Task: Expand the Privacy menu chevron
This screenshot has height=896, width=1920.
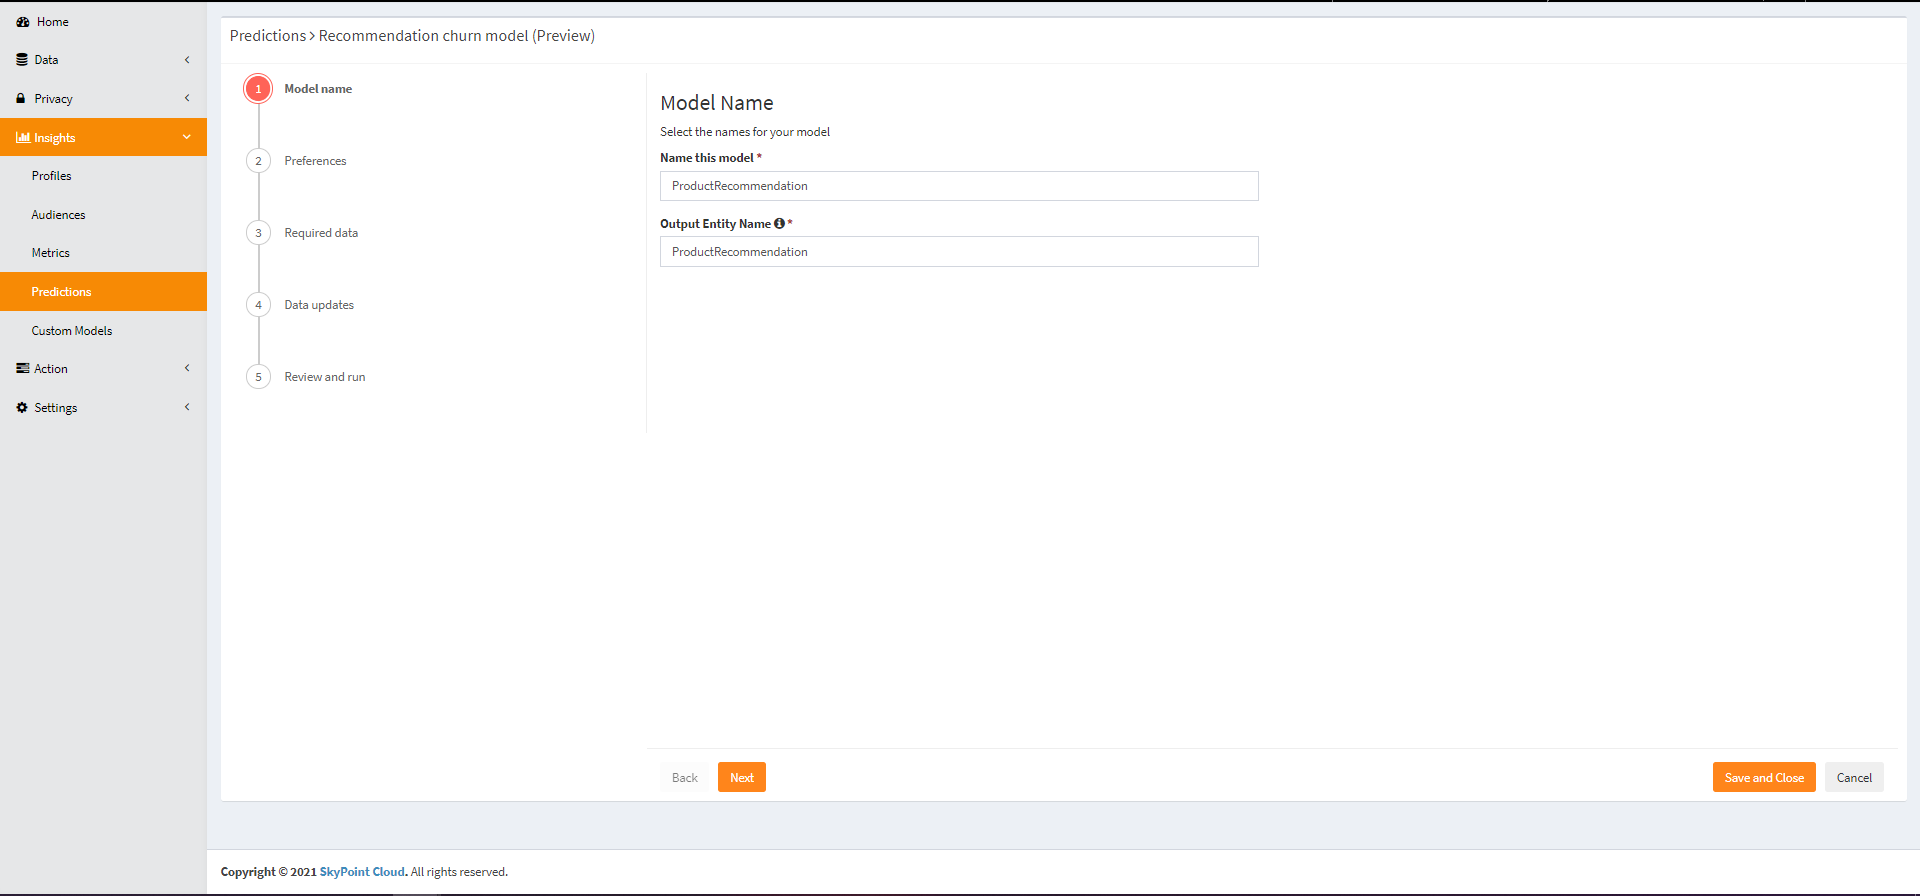Action: (x=187, y=98)
